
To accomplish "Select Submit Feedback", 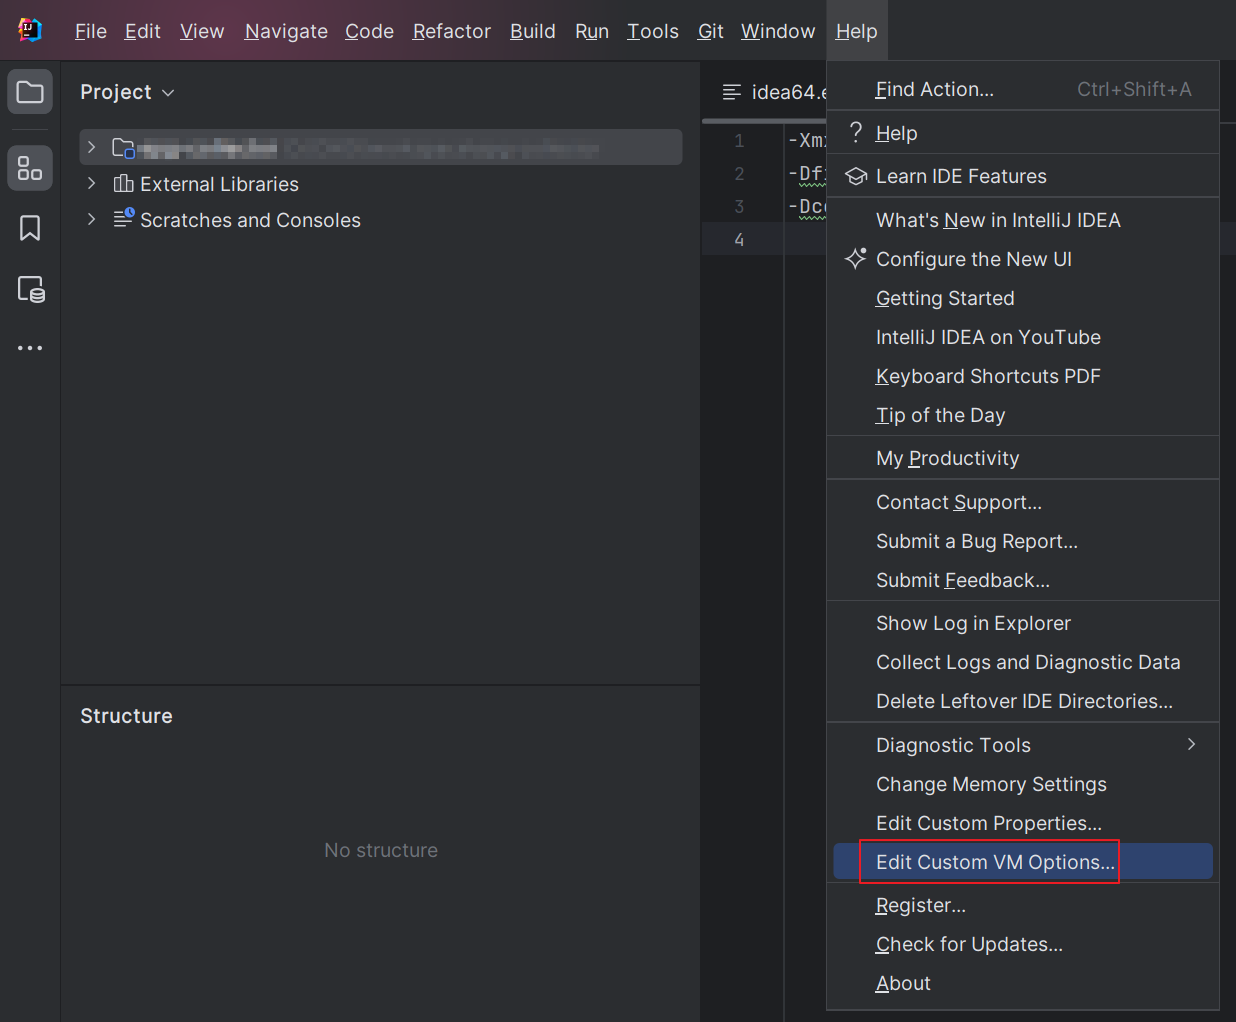I will (x=1023, y=580).
